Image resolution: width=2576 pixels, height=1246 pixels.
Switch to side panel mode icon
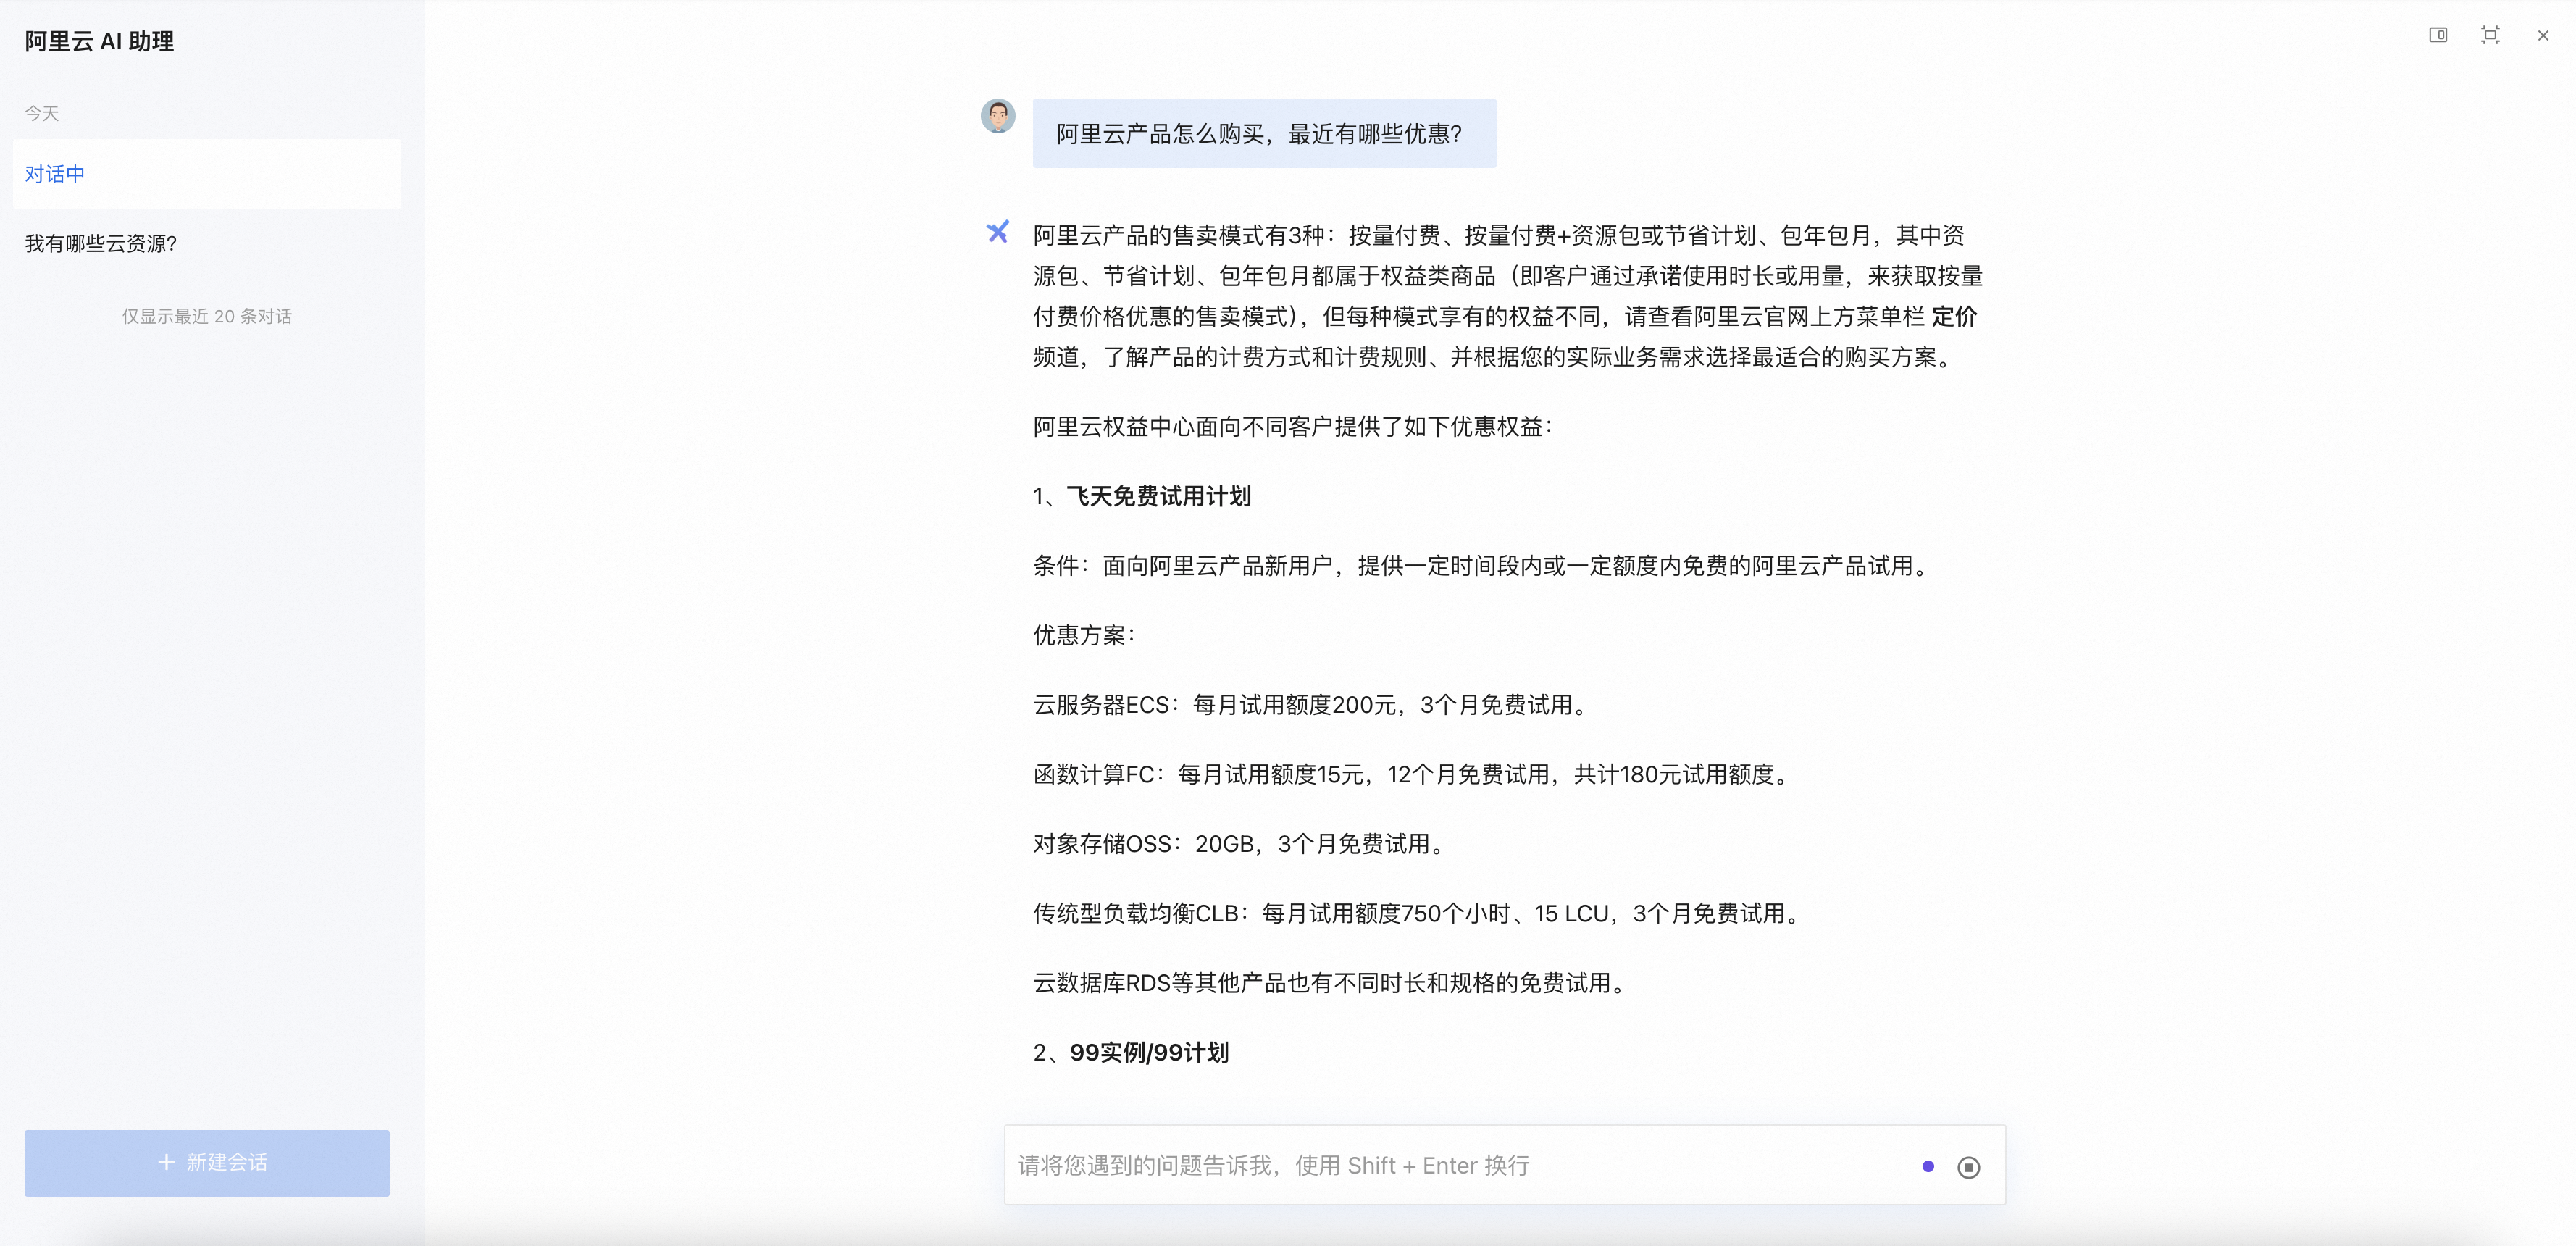click(x=2438, y=35)
